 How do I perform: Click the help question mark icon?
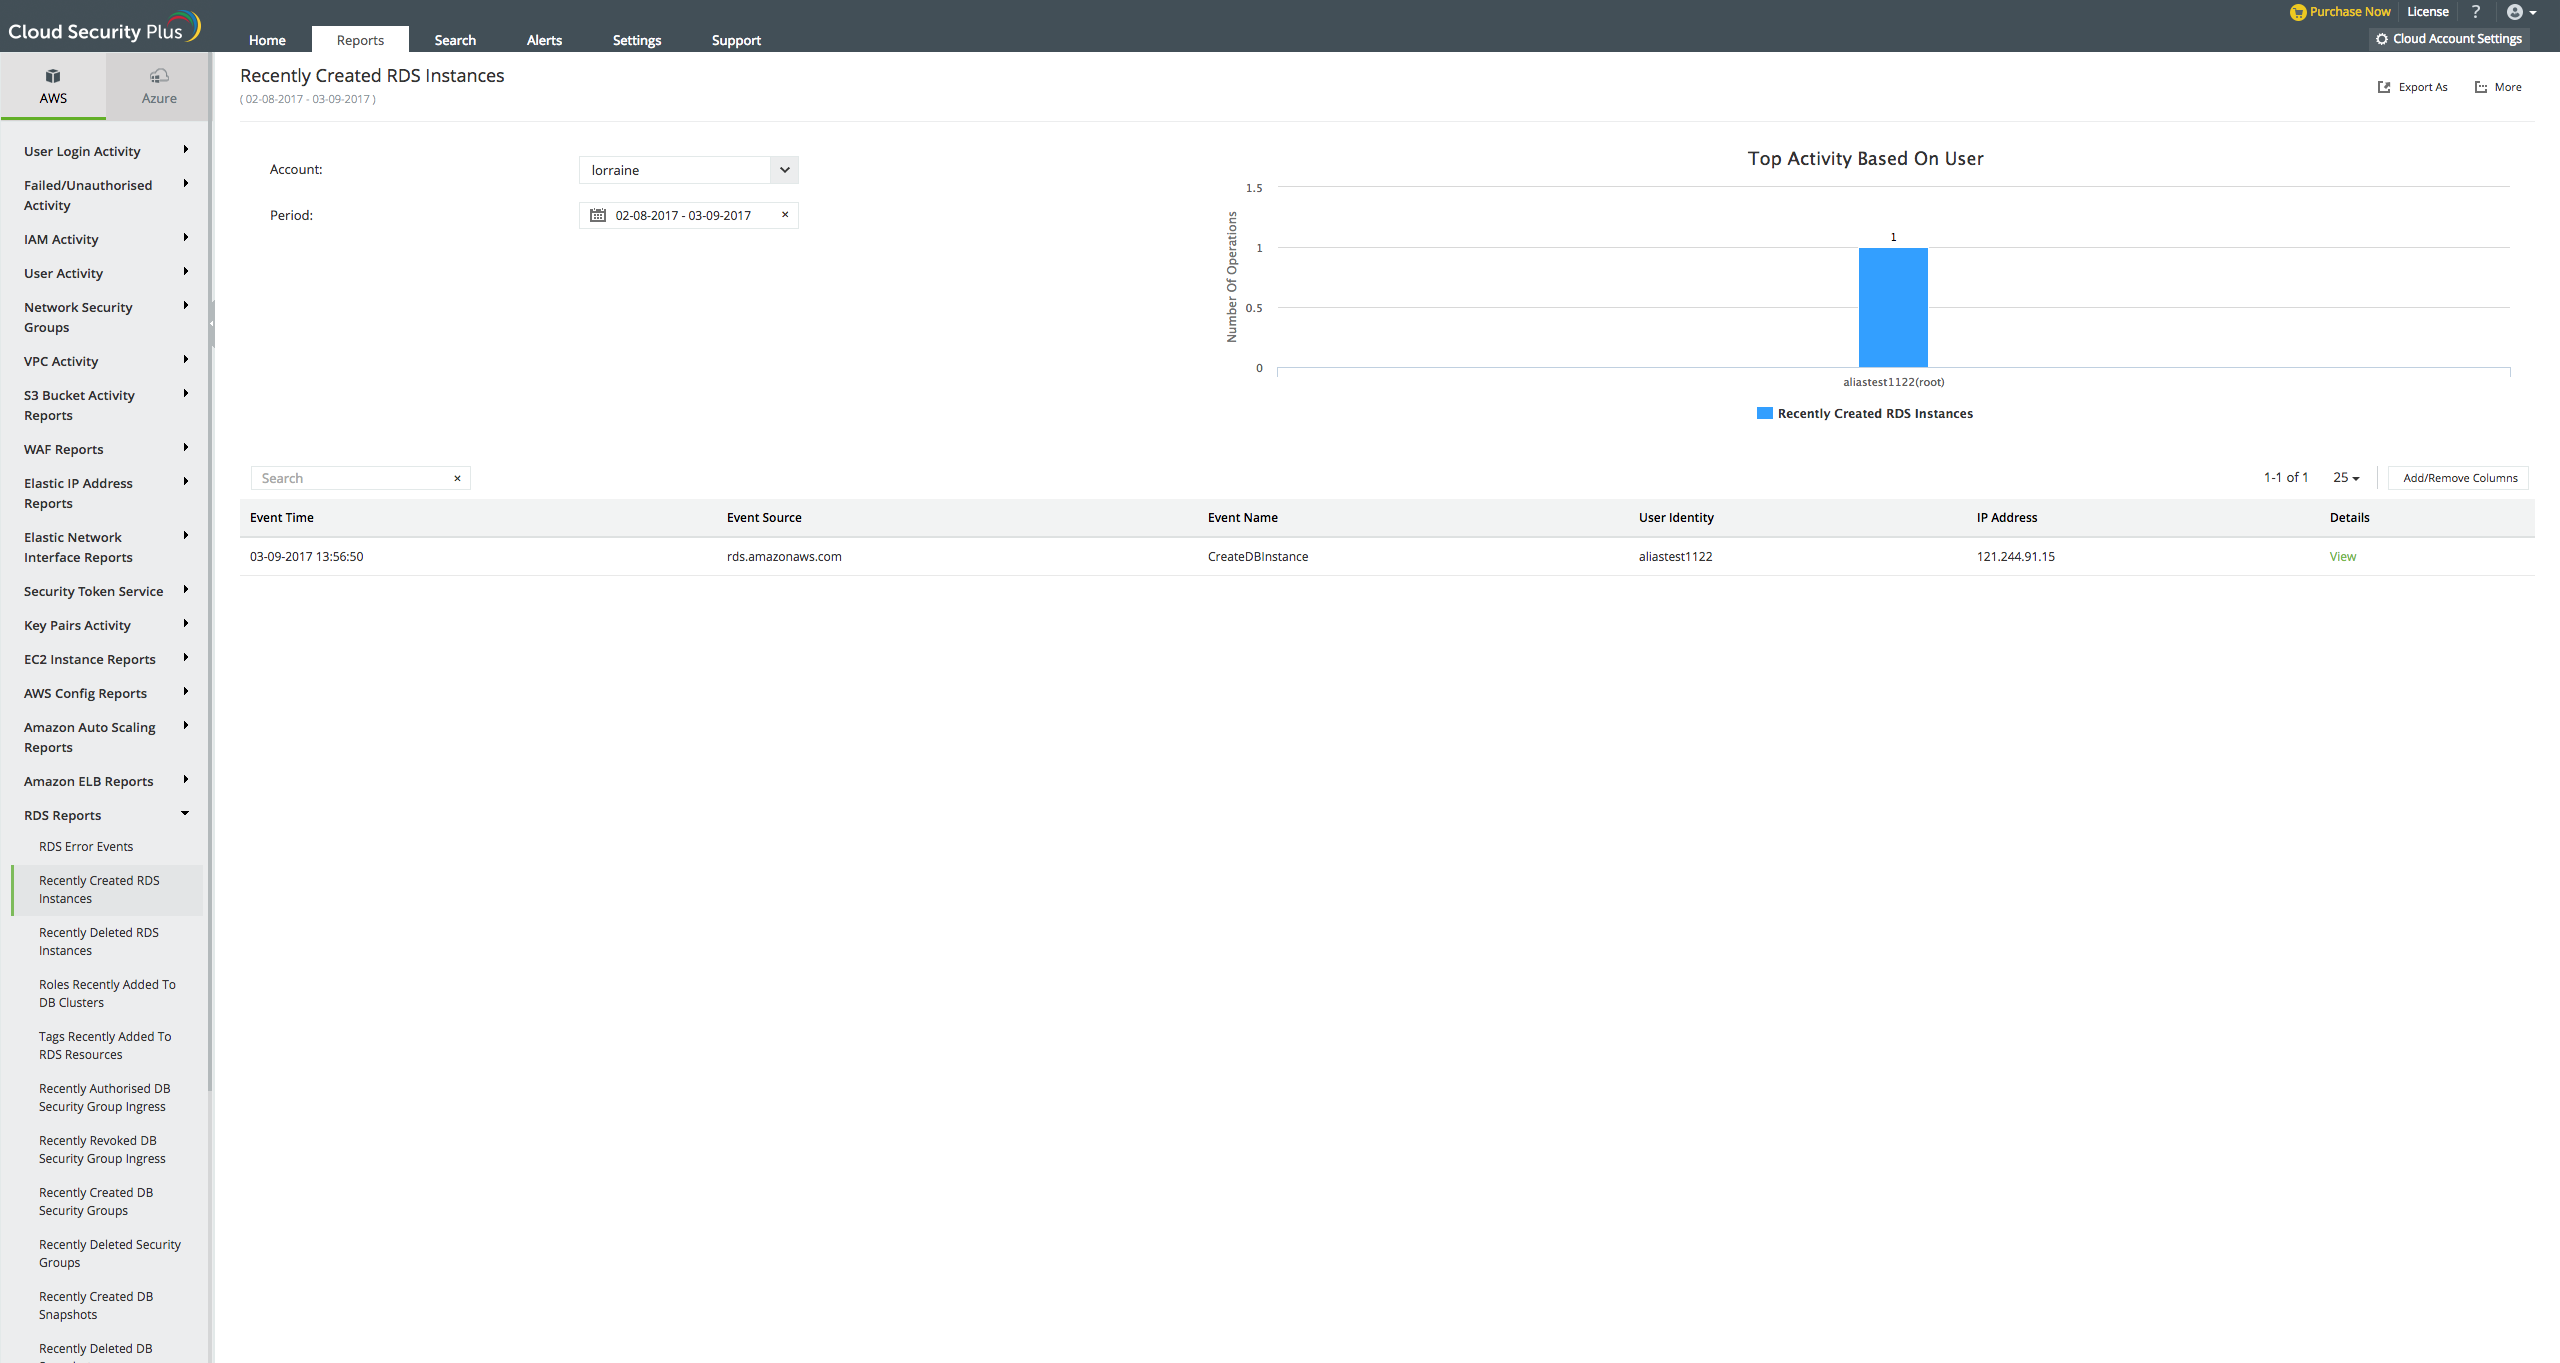pyautogui.click(x=2476, y=12)
